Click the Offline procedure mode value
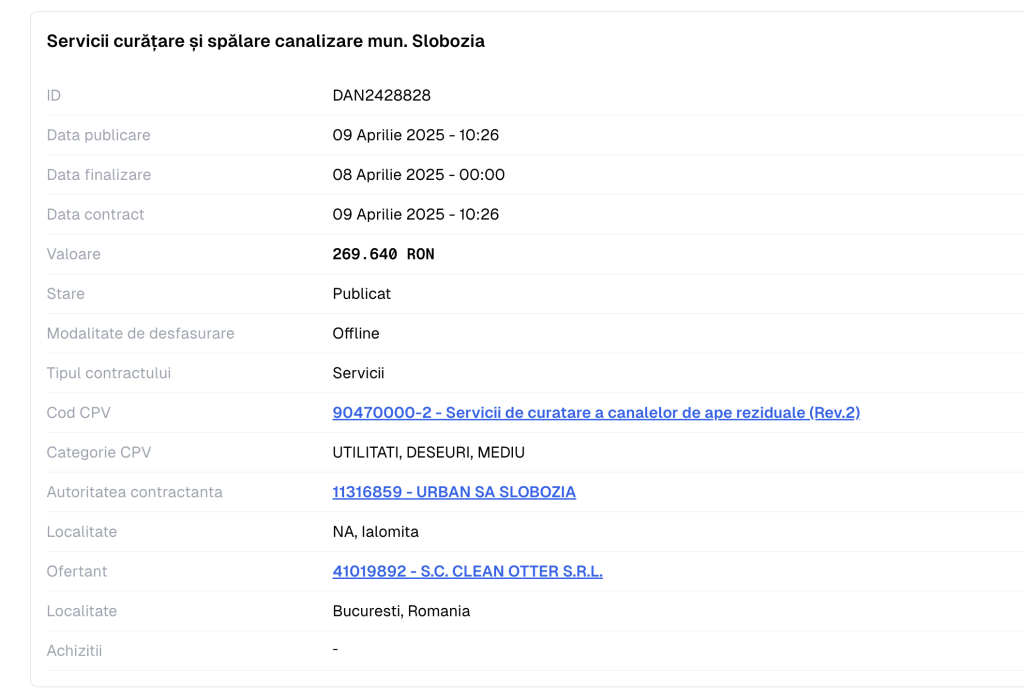Viewport: 1024px width, 697px height. click(x=355, y=333)
